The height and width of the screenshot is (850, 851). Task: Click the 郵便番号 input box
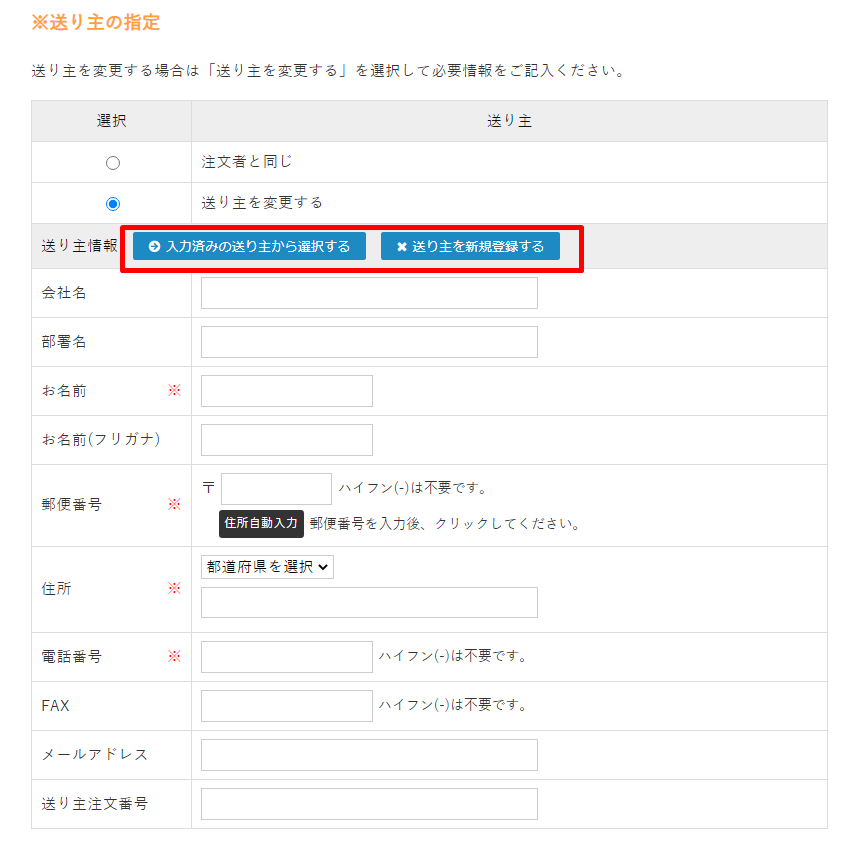(x=276, y=489)
